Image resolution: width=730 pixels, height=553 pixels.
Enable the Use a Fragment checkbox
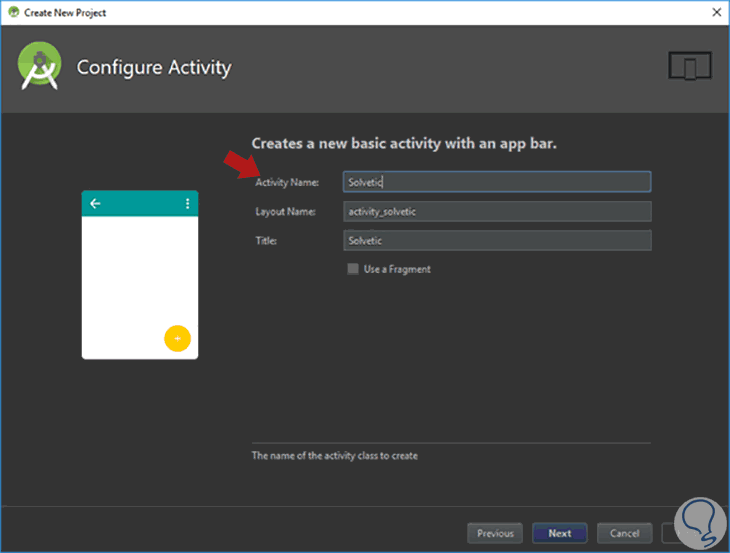352,269
